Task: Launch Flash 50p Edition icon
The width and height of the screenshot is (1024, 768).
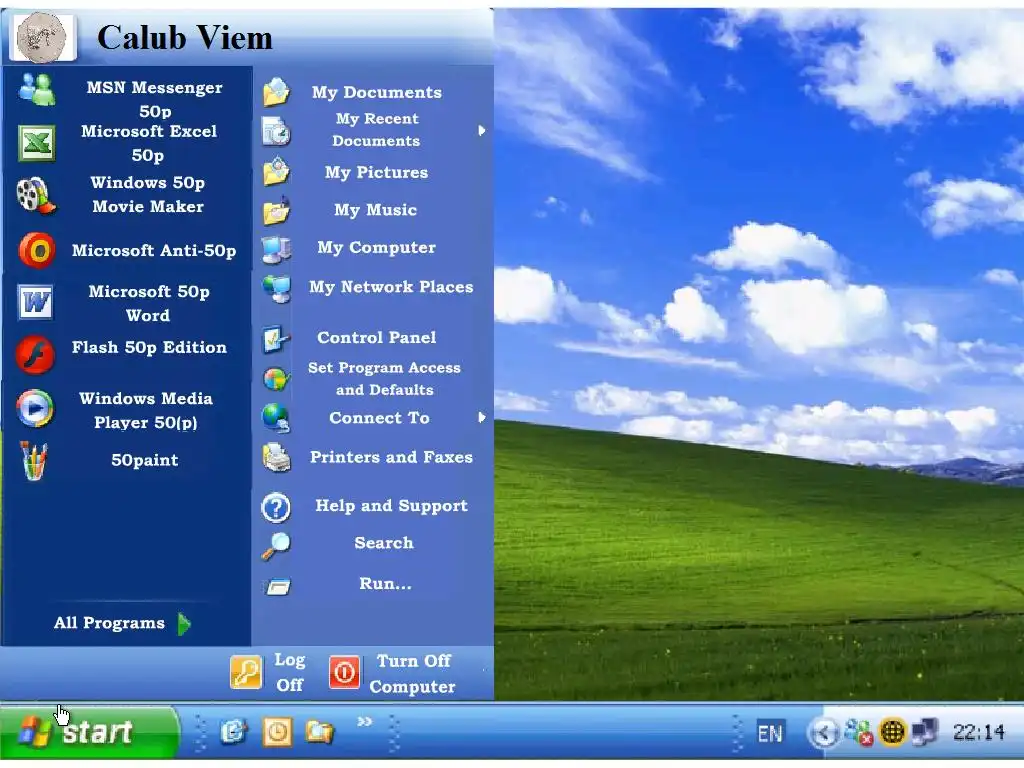Action: click(x=35, y=355)
